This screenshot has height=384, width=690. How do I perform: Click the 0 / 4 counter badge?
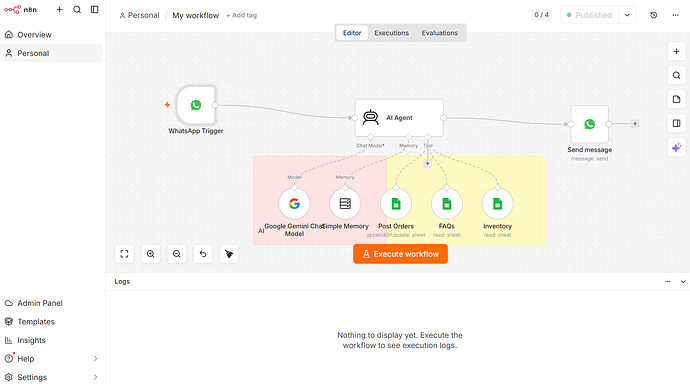(541, 15)
